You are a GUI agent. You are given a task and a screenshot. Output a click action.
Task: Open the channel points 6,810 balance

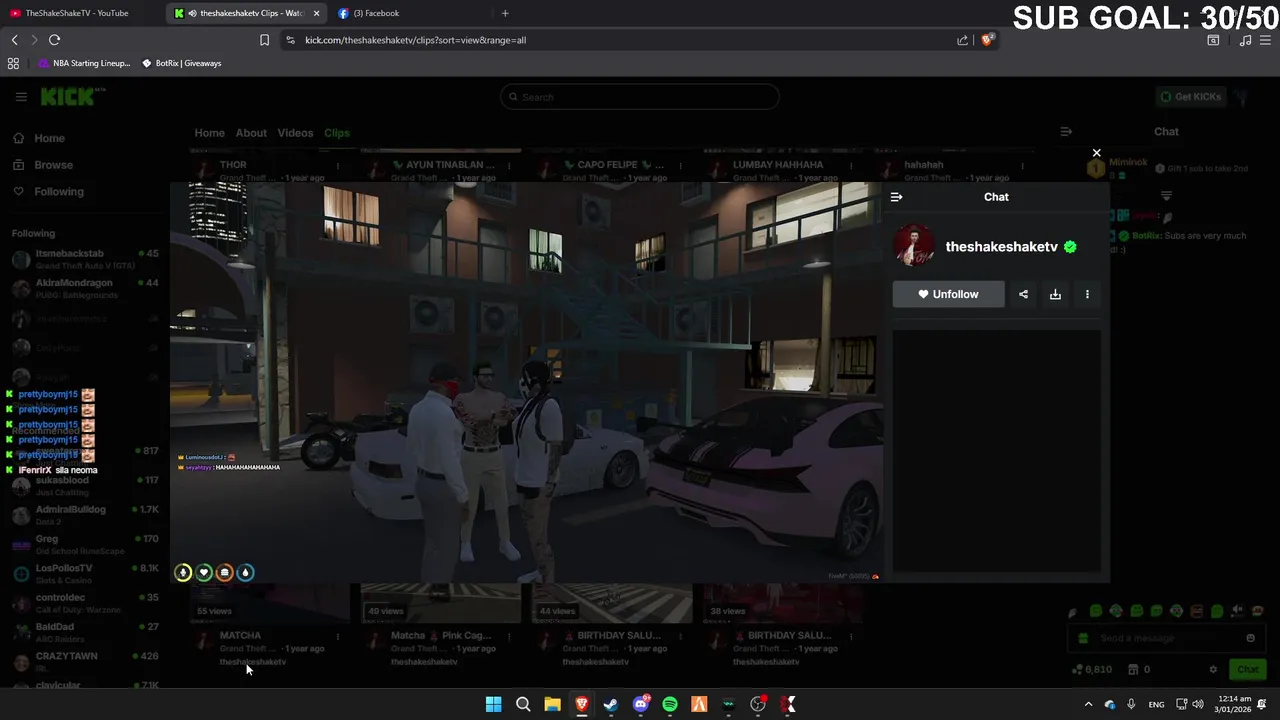tap(1092, 669)
